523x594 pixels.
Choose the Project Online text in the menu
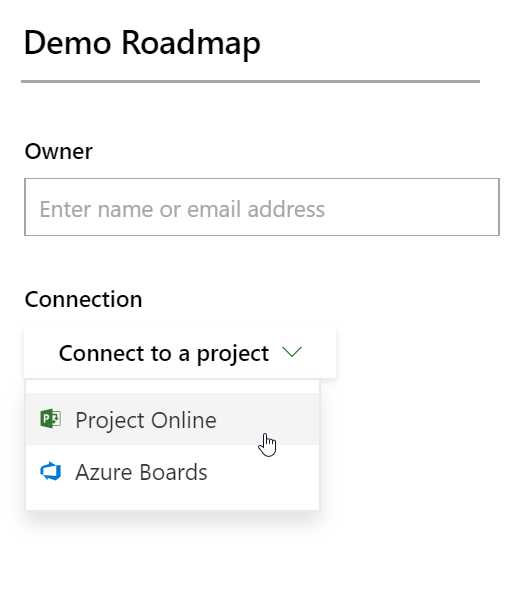pyautogui.click(x=146, y=420)
